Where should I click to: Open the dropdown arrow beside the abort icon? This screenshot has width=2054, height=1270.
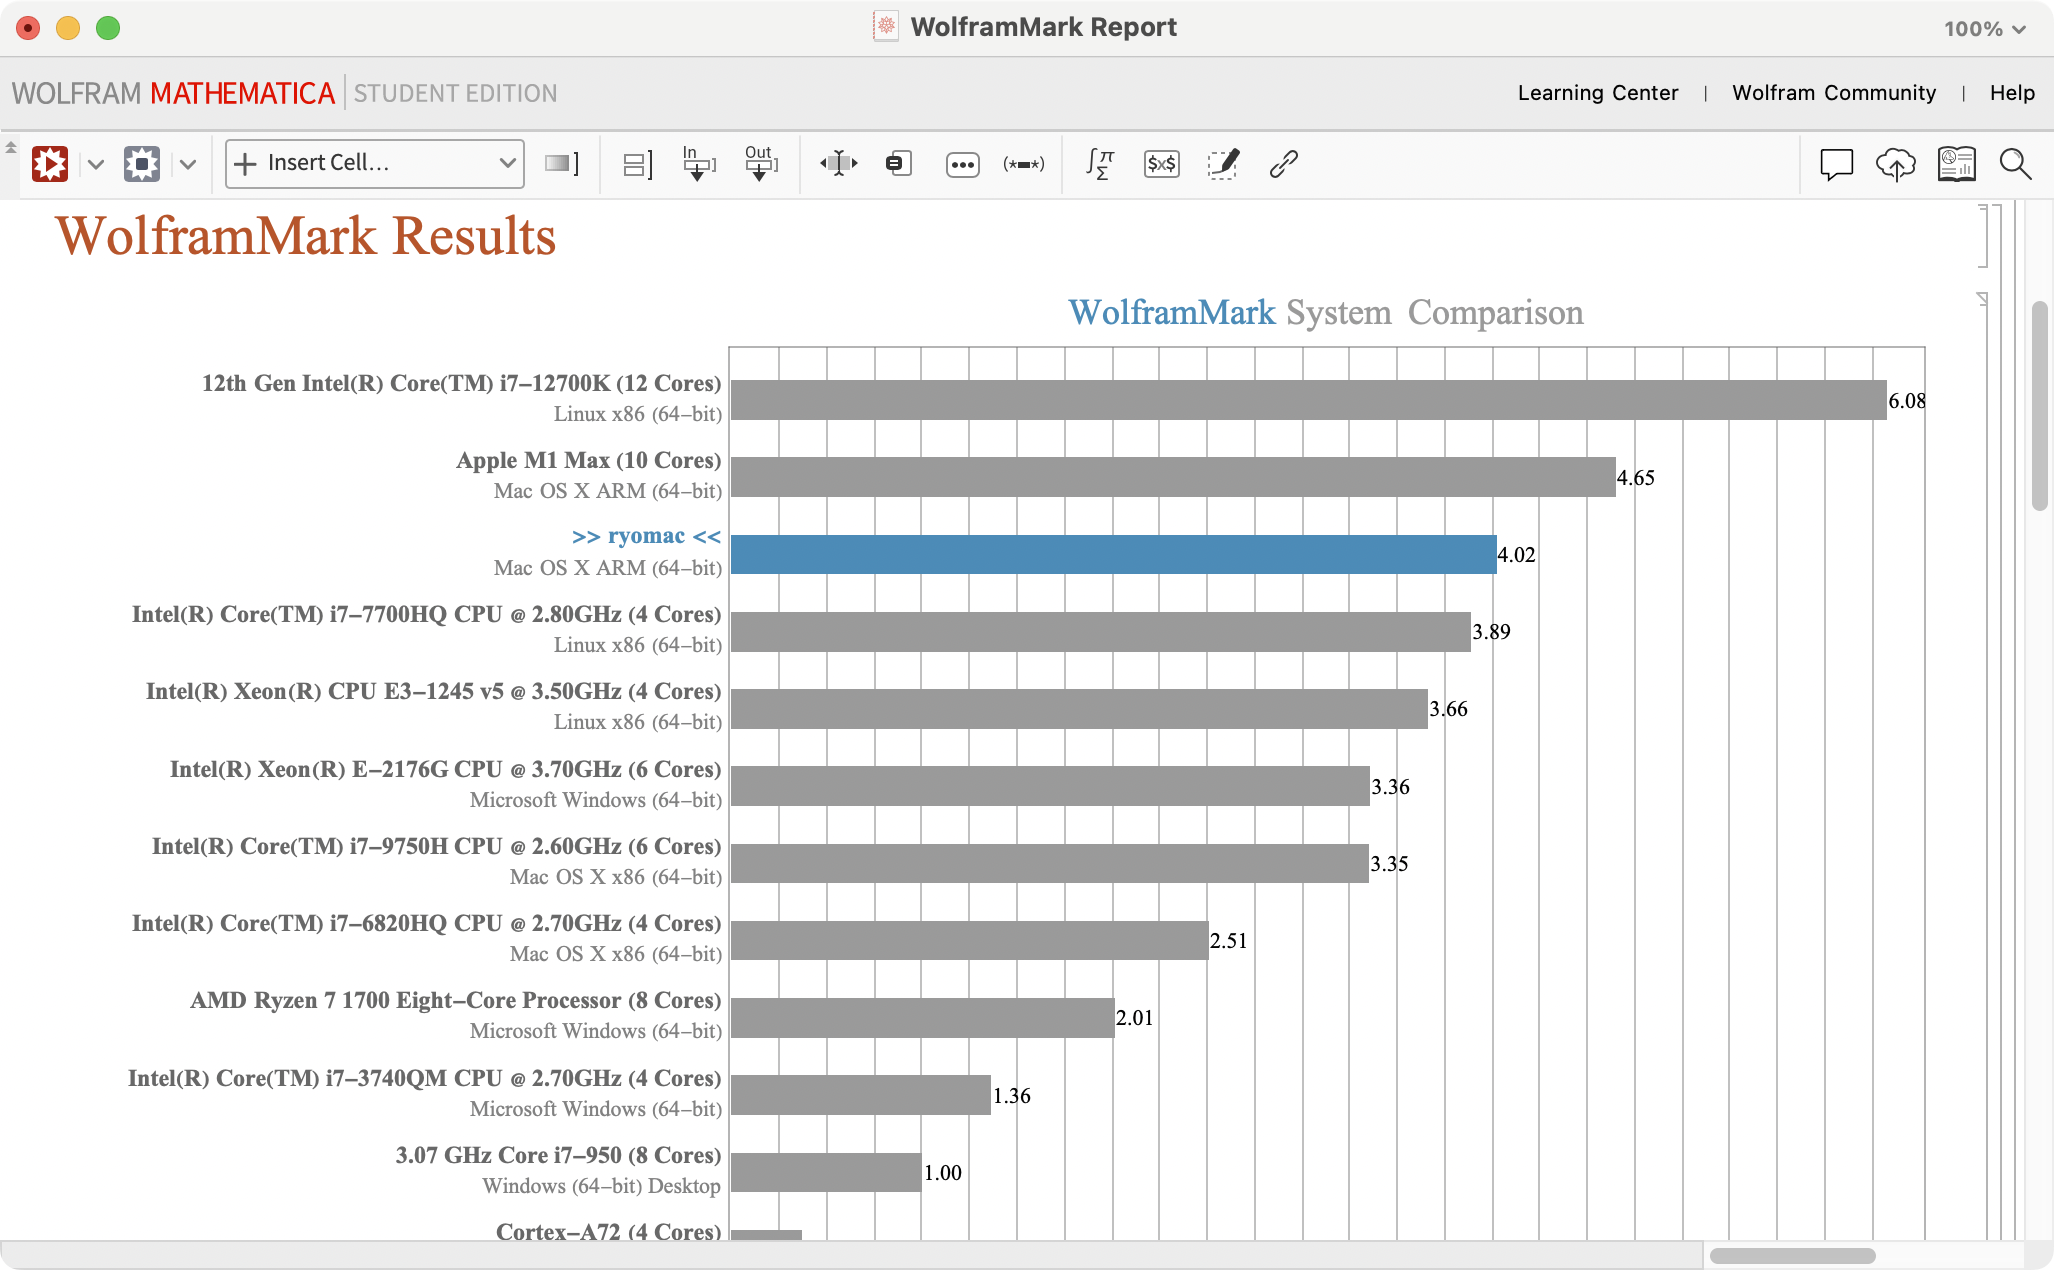(188, 164)
